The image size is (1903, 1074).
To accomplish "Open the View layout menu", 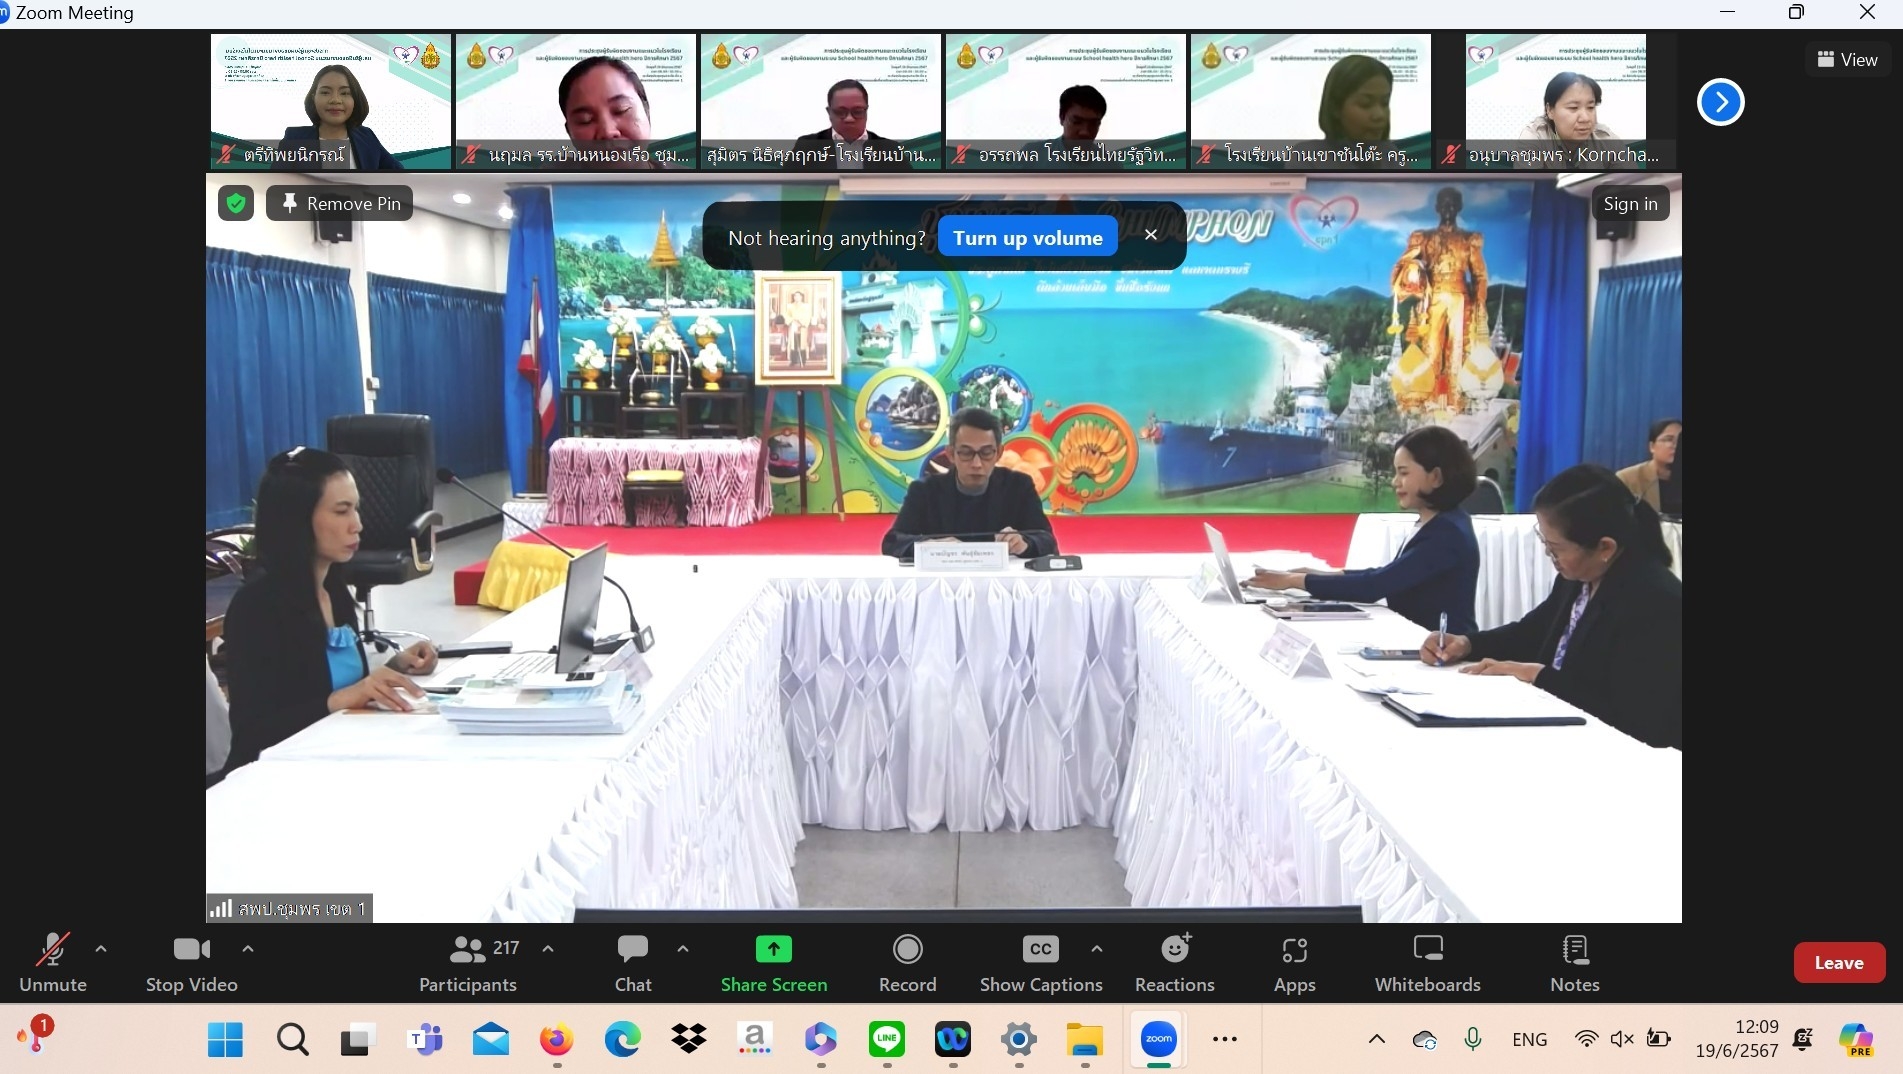I will [x=1847, y=60].
